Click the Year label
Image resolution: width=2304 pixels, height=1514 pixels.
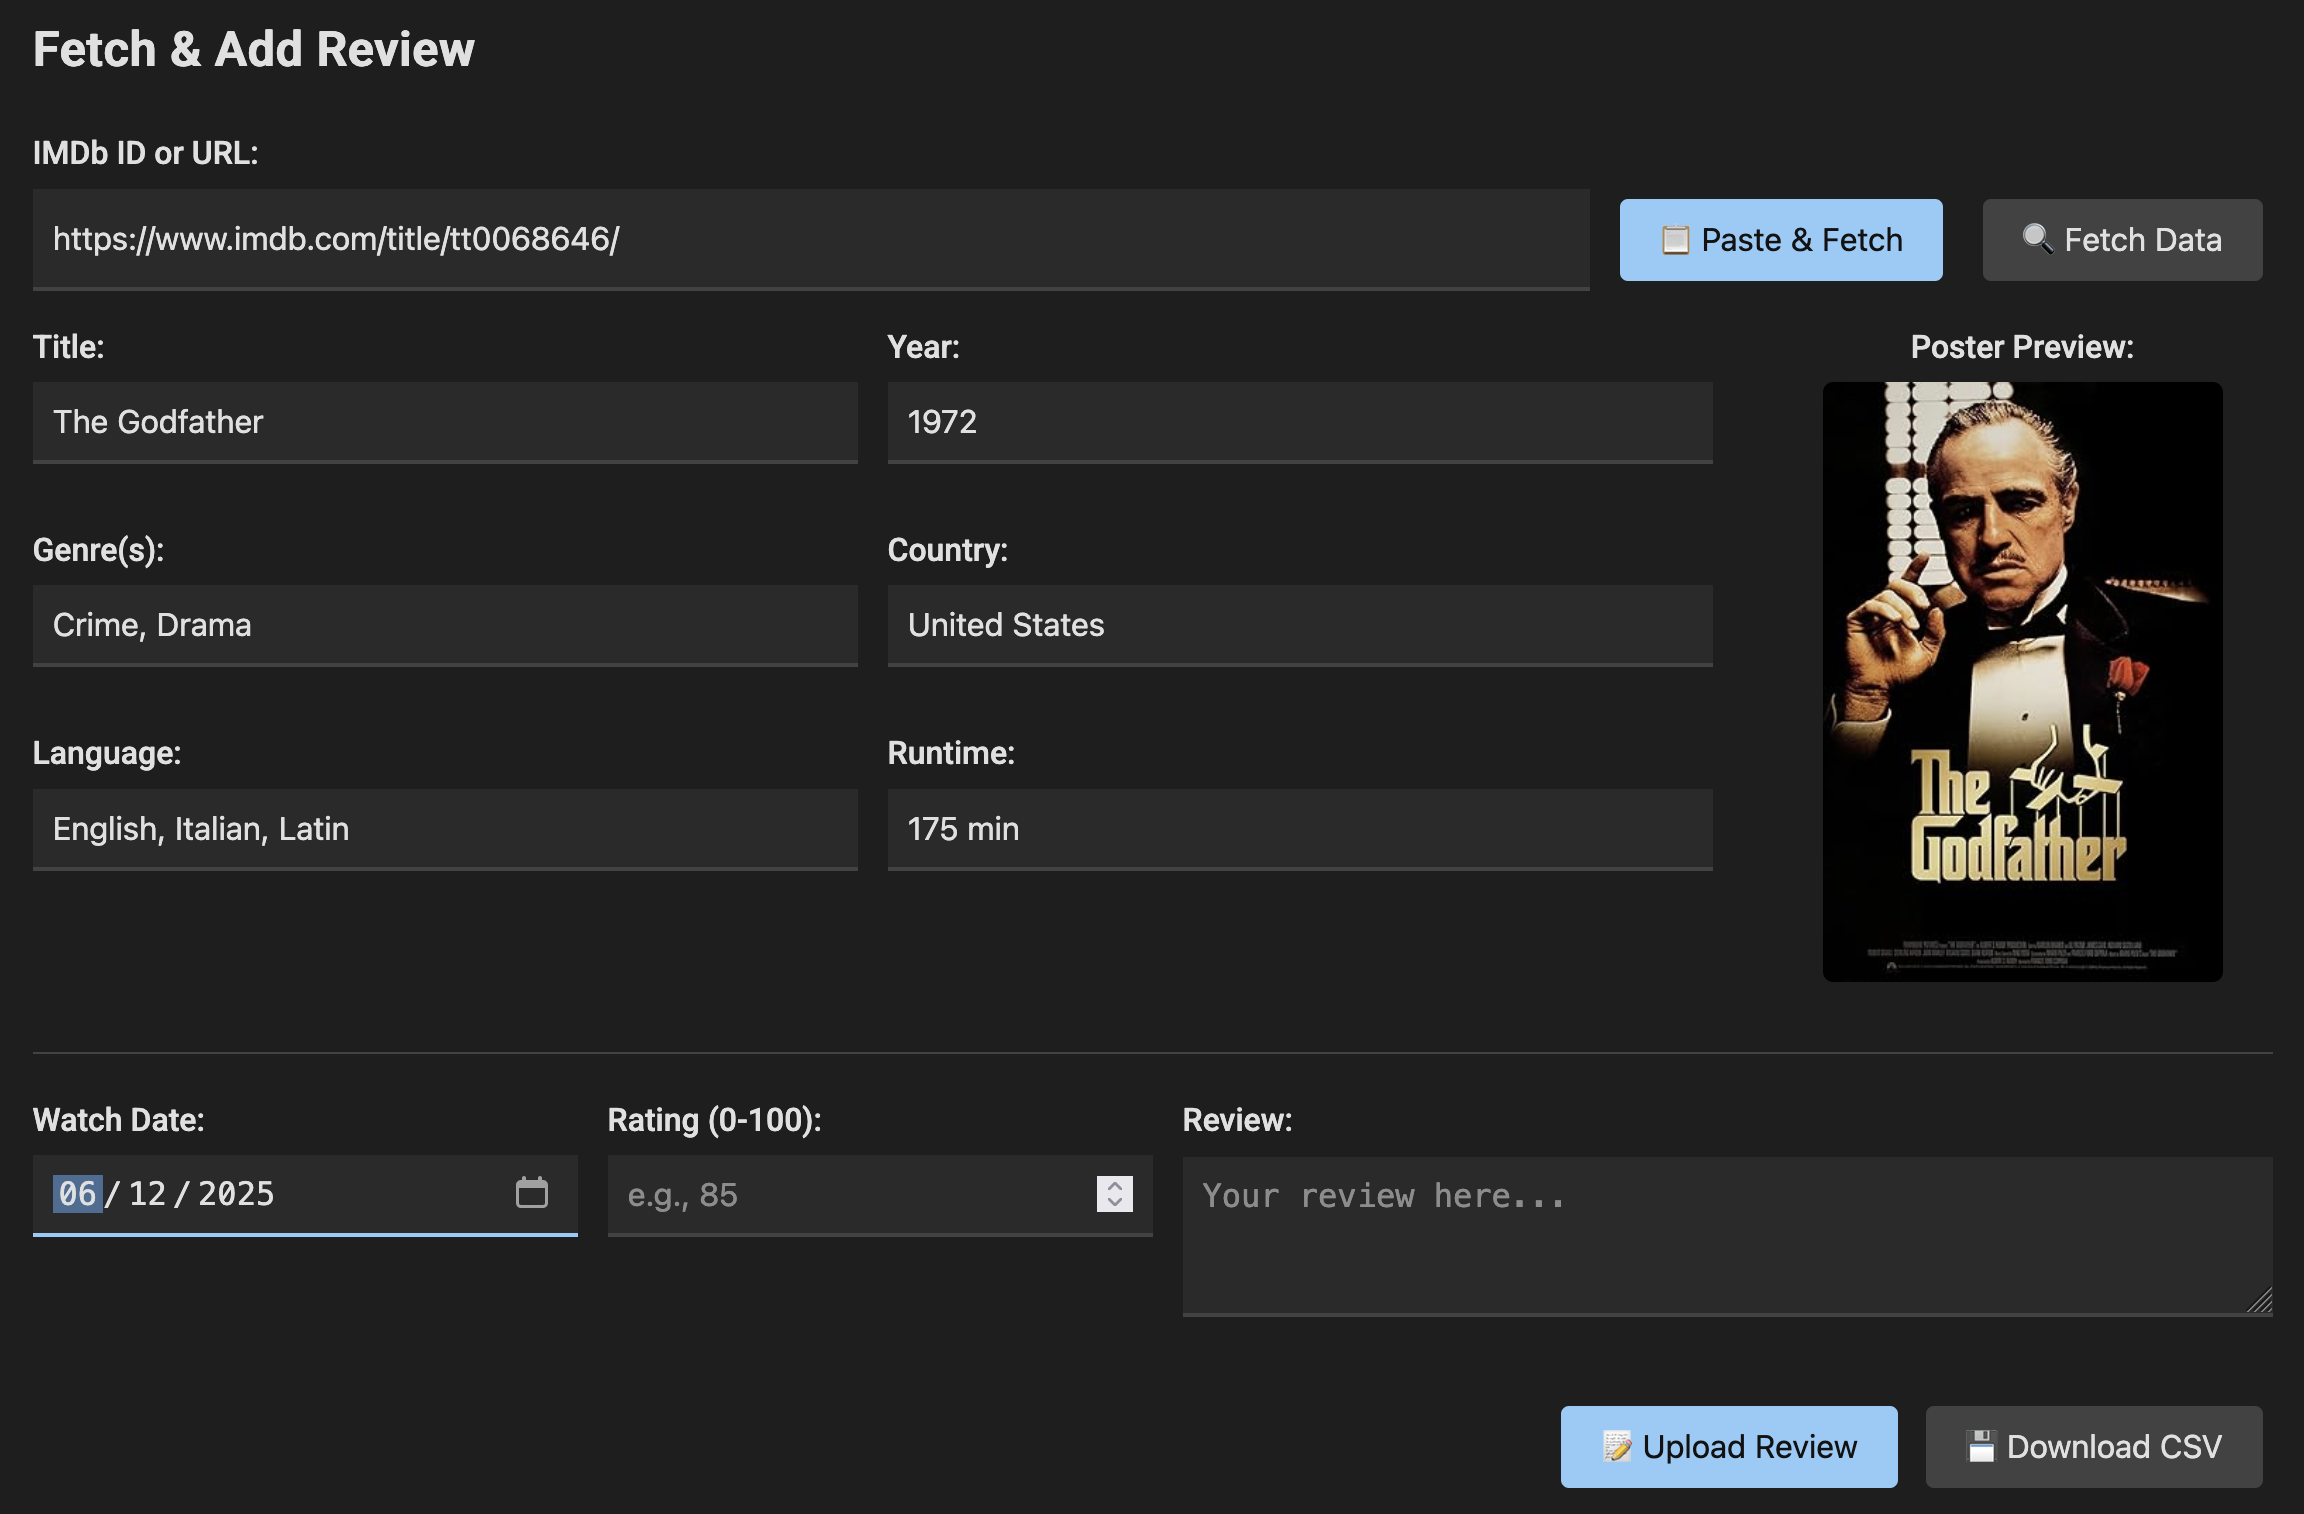(924, 347)
